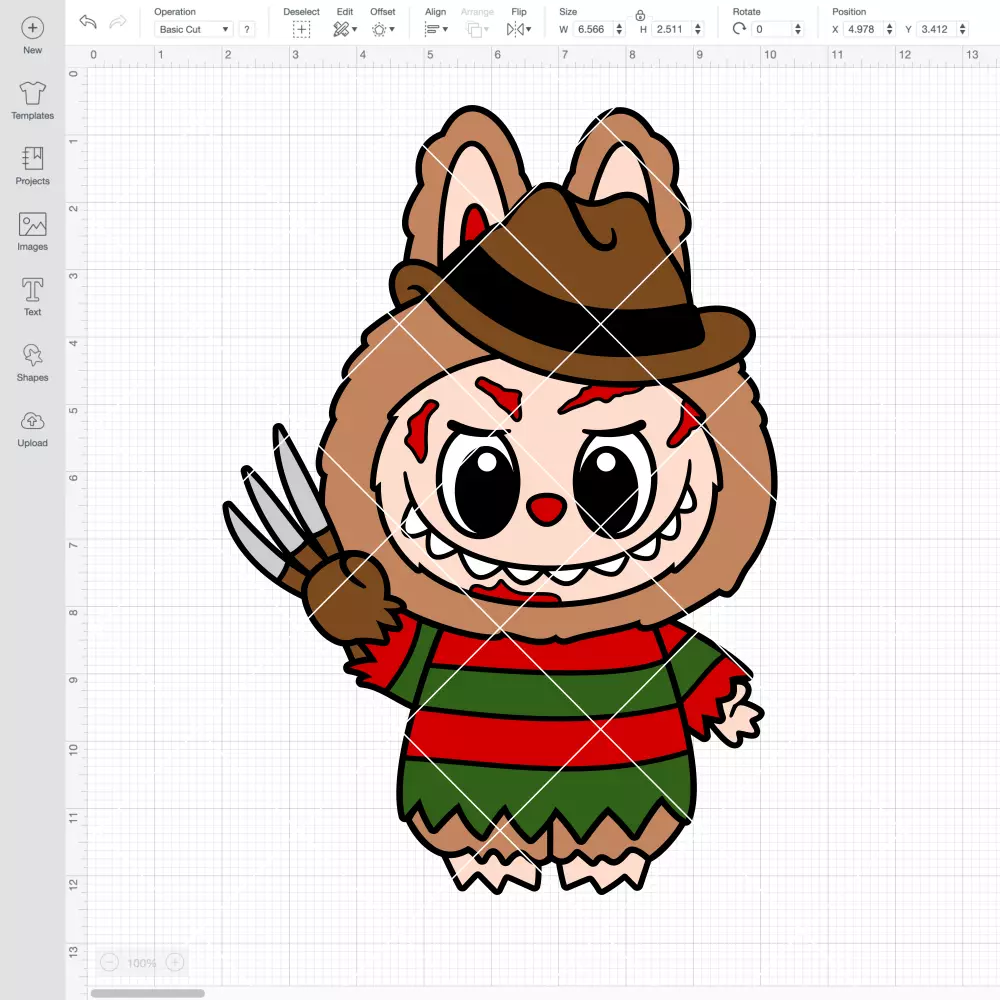The image size is (1000, 1000).
Task: Click the 100% zoom level label
Action: coord(142,963)
